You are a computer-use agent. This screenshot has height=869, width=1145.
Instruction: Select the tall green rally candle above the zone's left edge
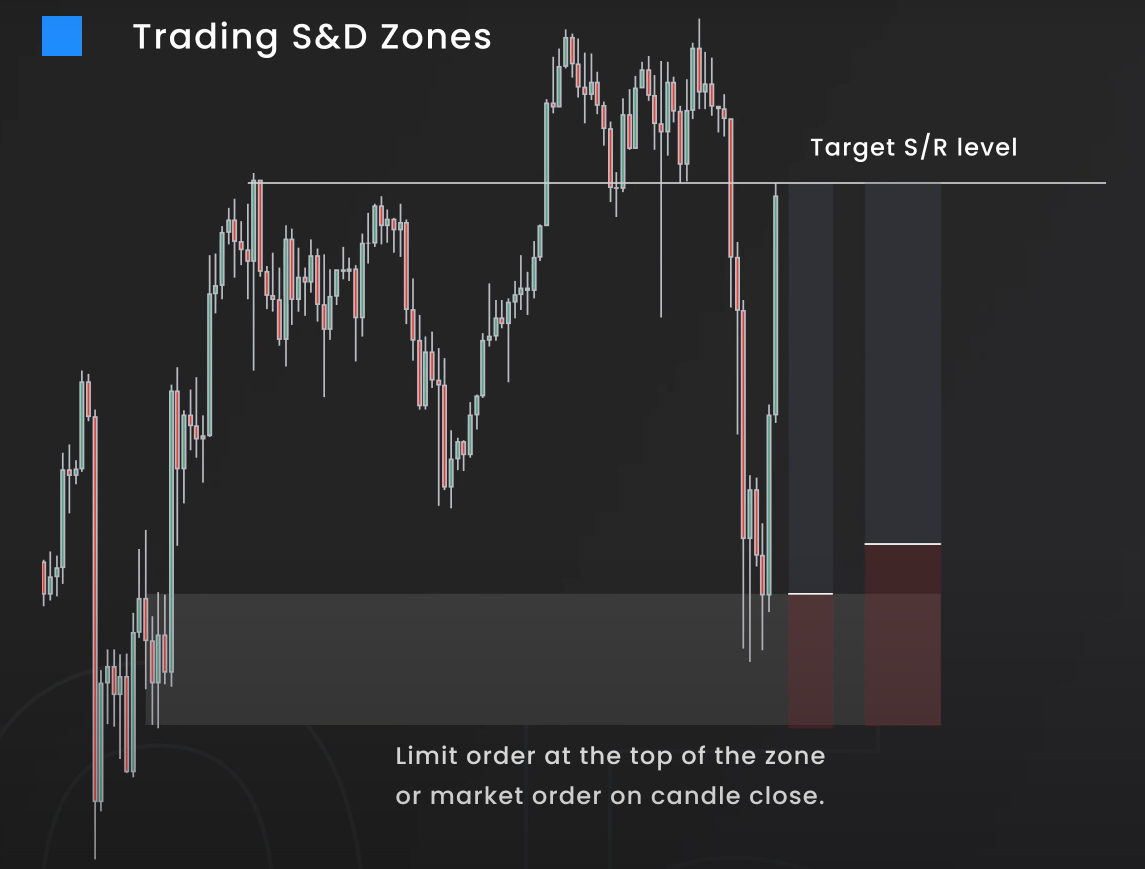pyautogui.click(x=174, y=530)
